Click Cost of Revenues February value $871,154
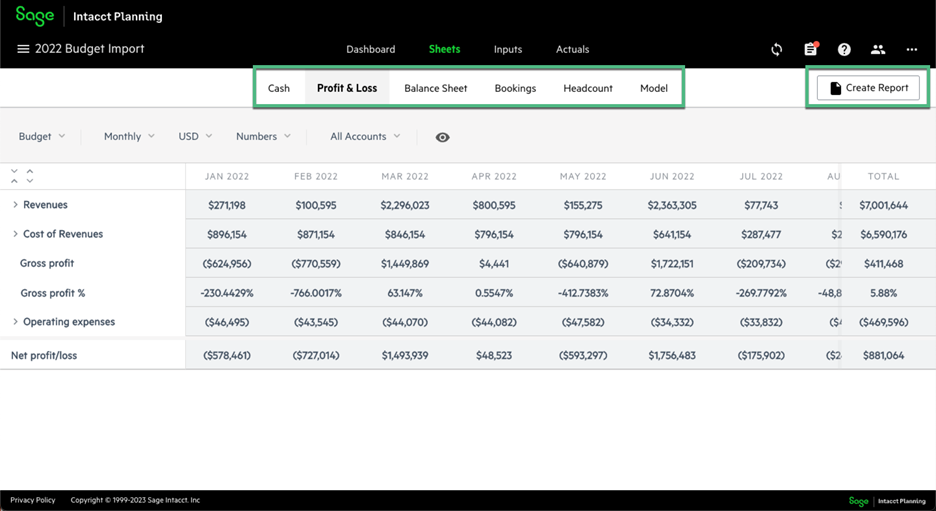The height and width of the screenshot is (511, 936). pyautogui.click(x=316, y=235)
